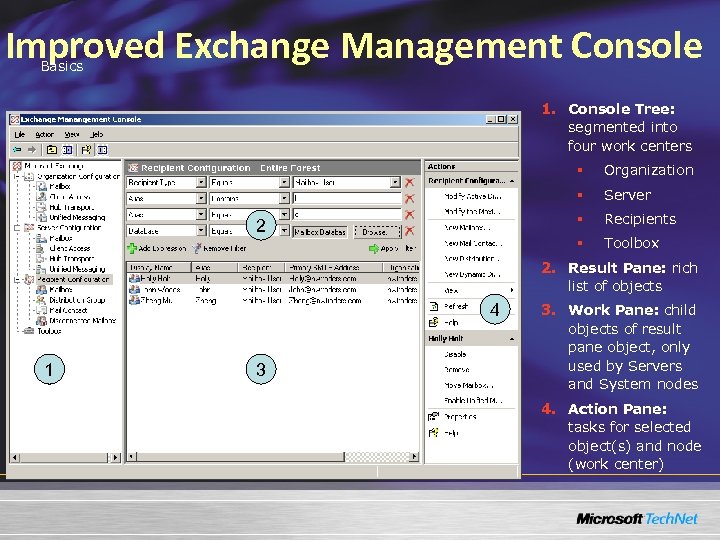Click Holly Holt's user icon in results
The height and width of the screenshot is (540, 720).
[135, 278]
